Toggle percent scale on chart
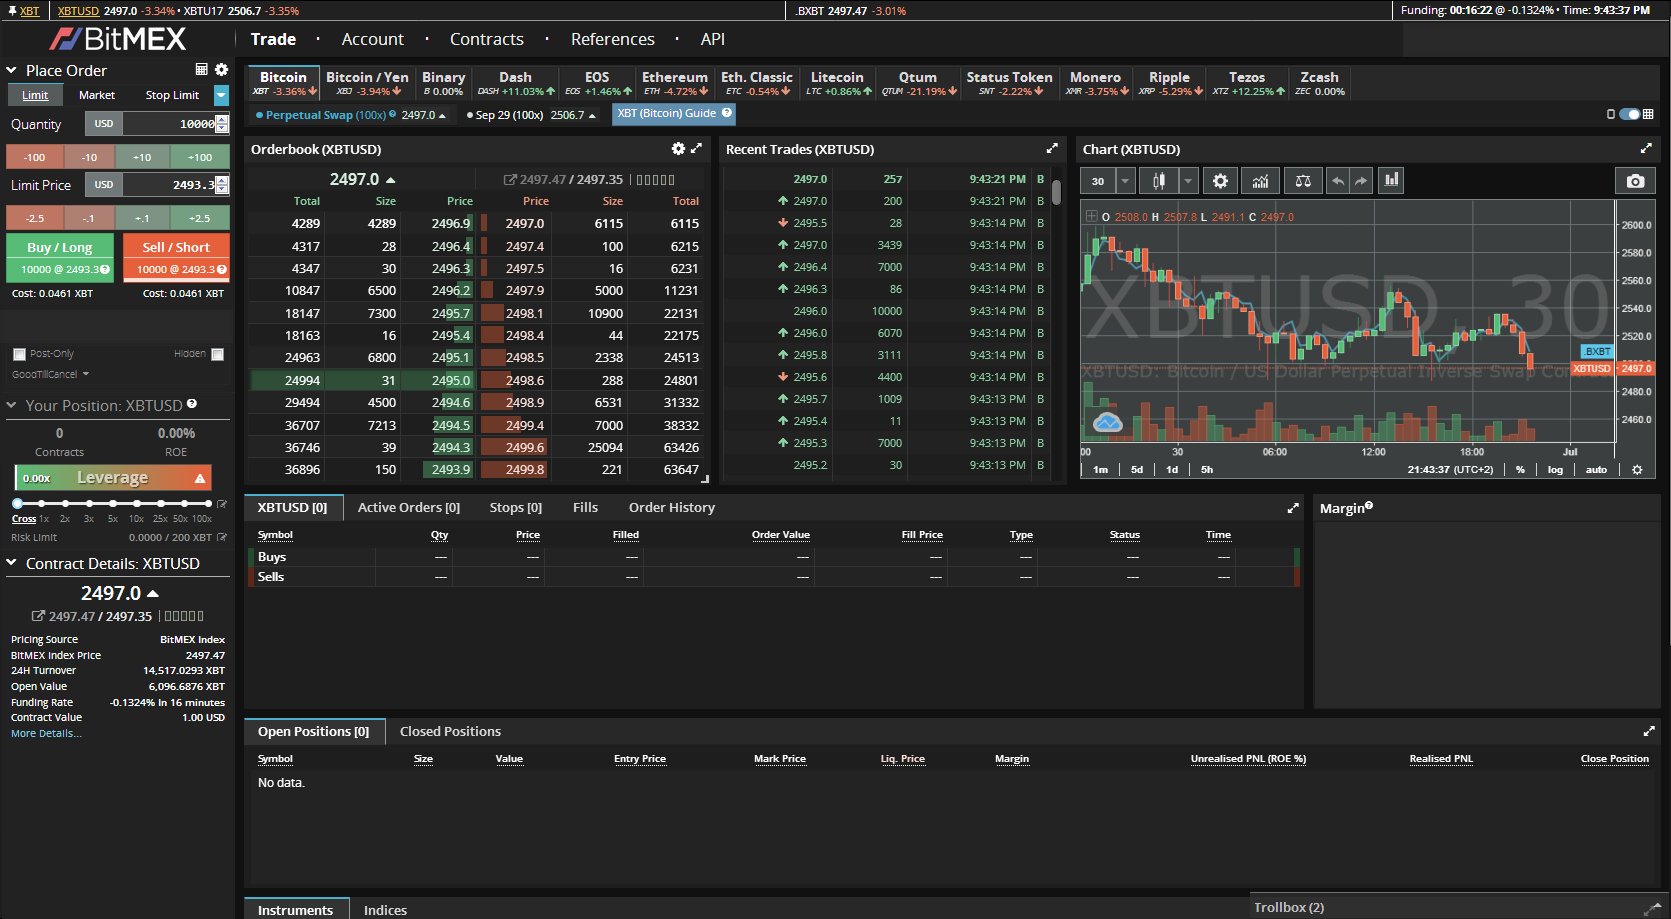Viewport: 1671px width, 919px height. click(1520, 469)
